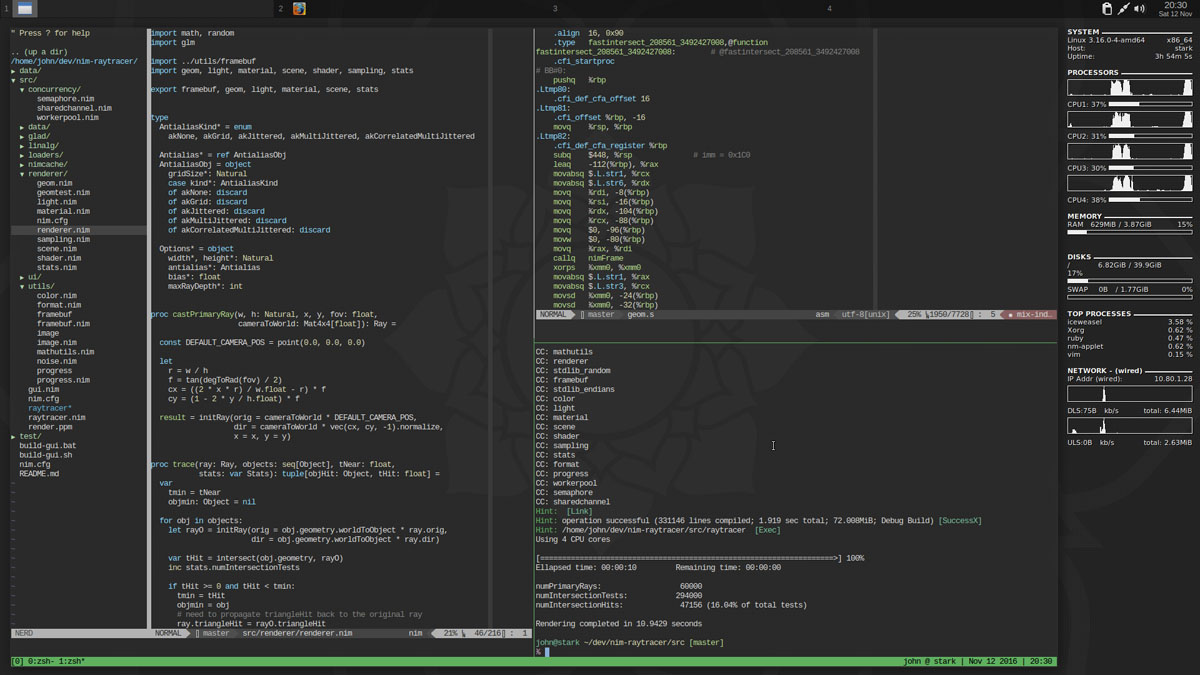Switch to workspace 4
The height and width of the screenshot is (675, 1200).
coord(829,8)
